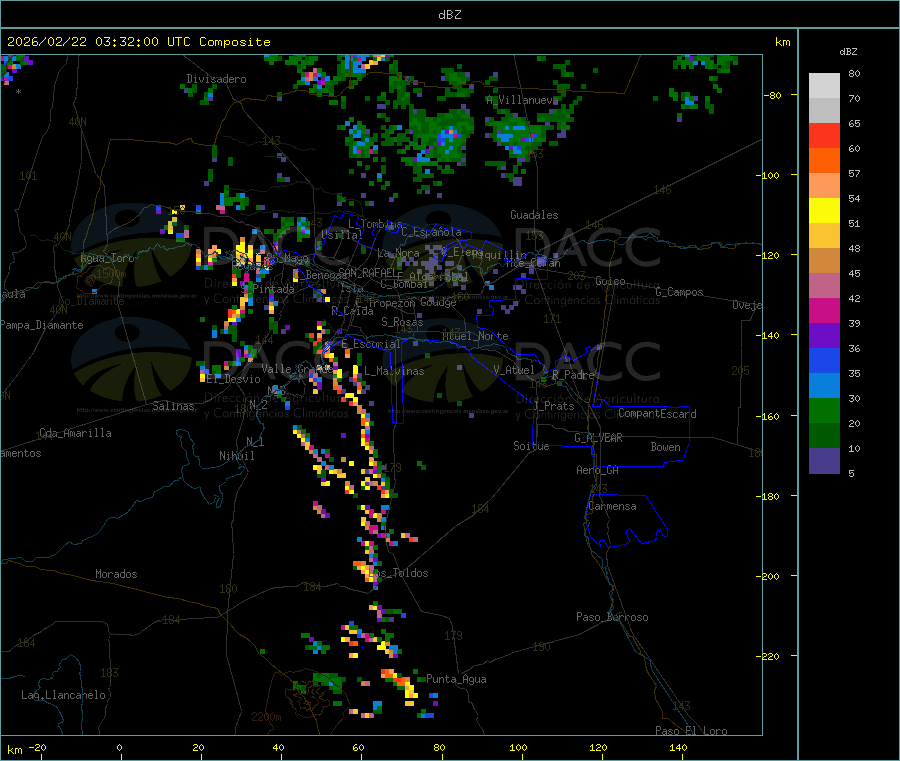This screenshot has height=761, width=900.
Task: Select the 'G_ALVEAR' label
Action: [598, 438]
